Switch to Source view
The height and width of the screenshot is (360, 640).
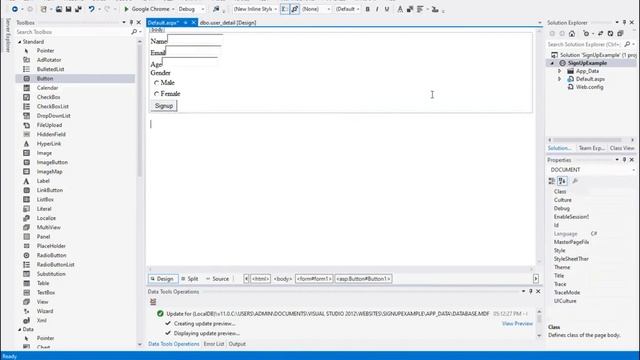(218, 279)
